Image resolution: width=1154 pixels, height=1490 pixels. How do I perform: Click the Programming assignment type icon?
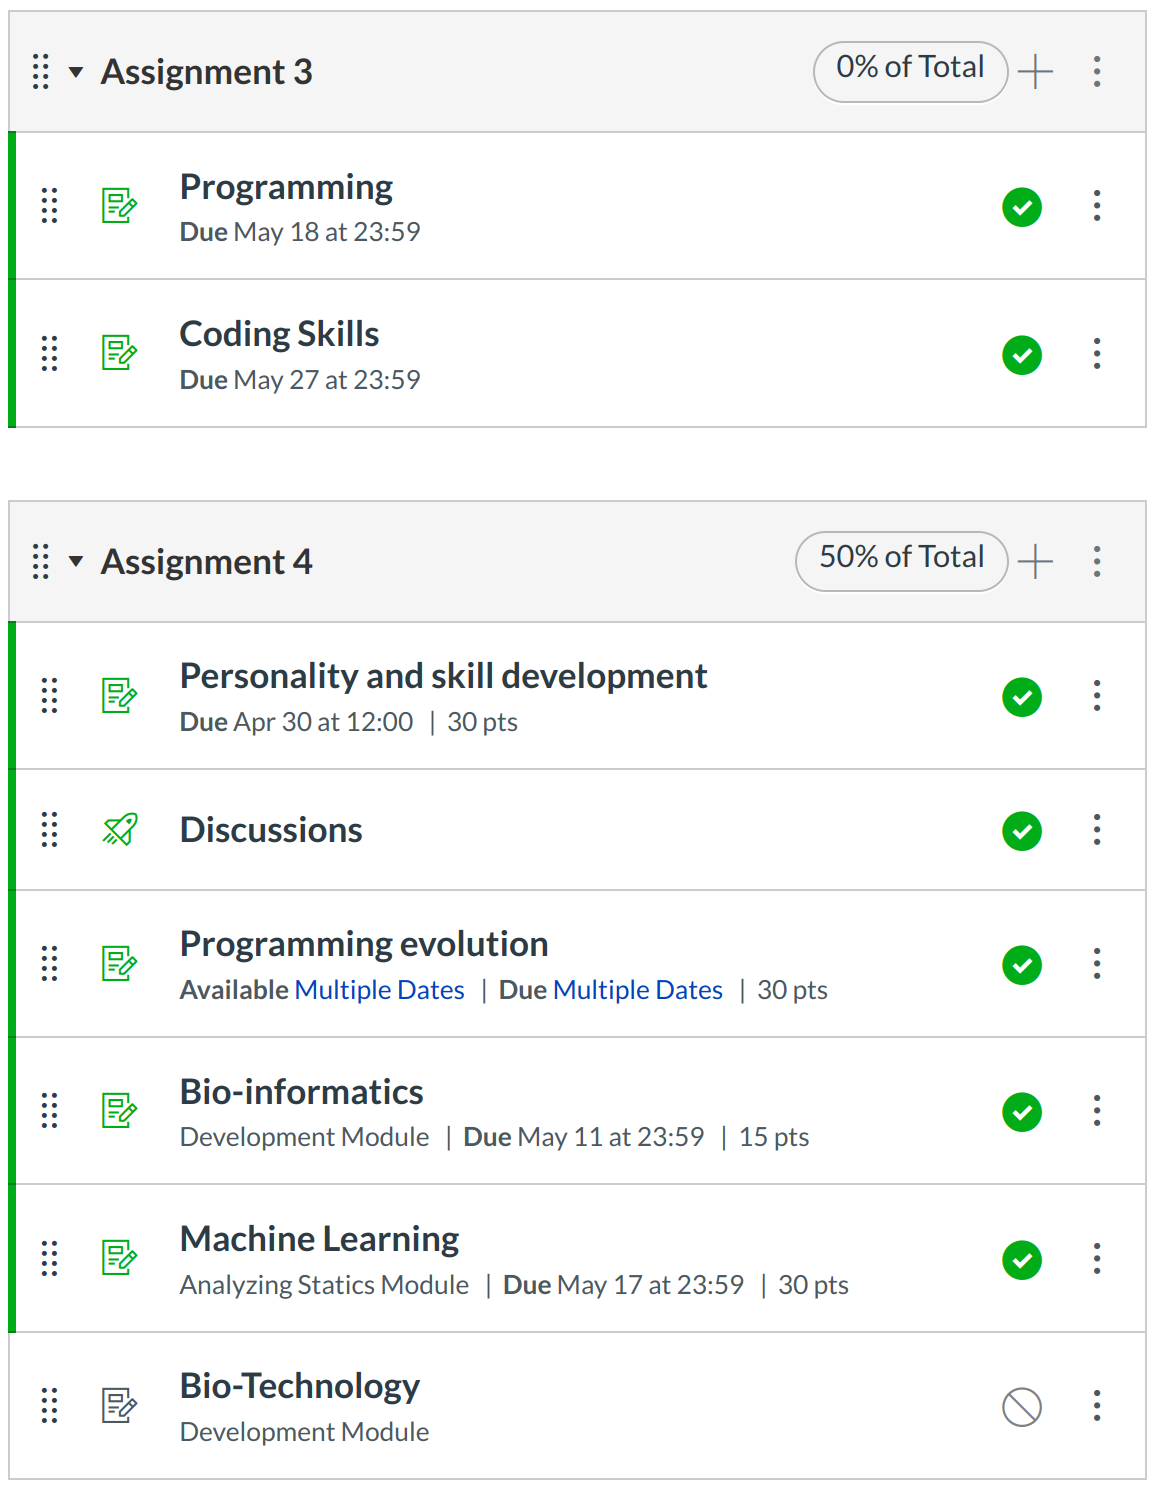pyautogui.click(x=119, y=206)
